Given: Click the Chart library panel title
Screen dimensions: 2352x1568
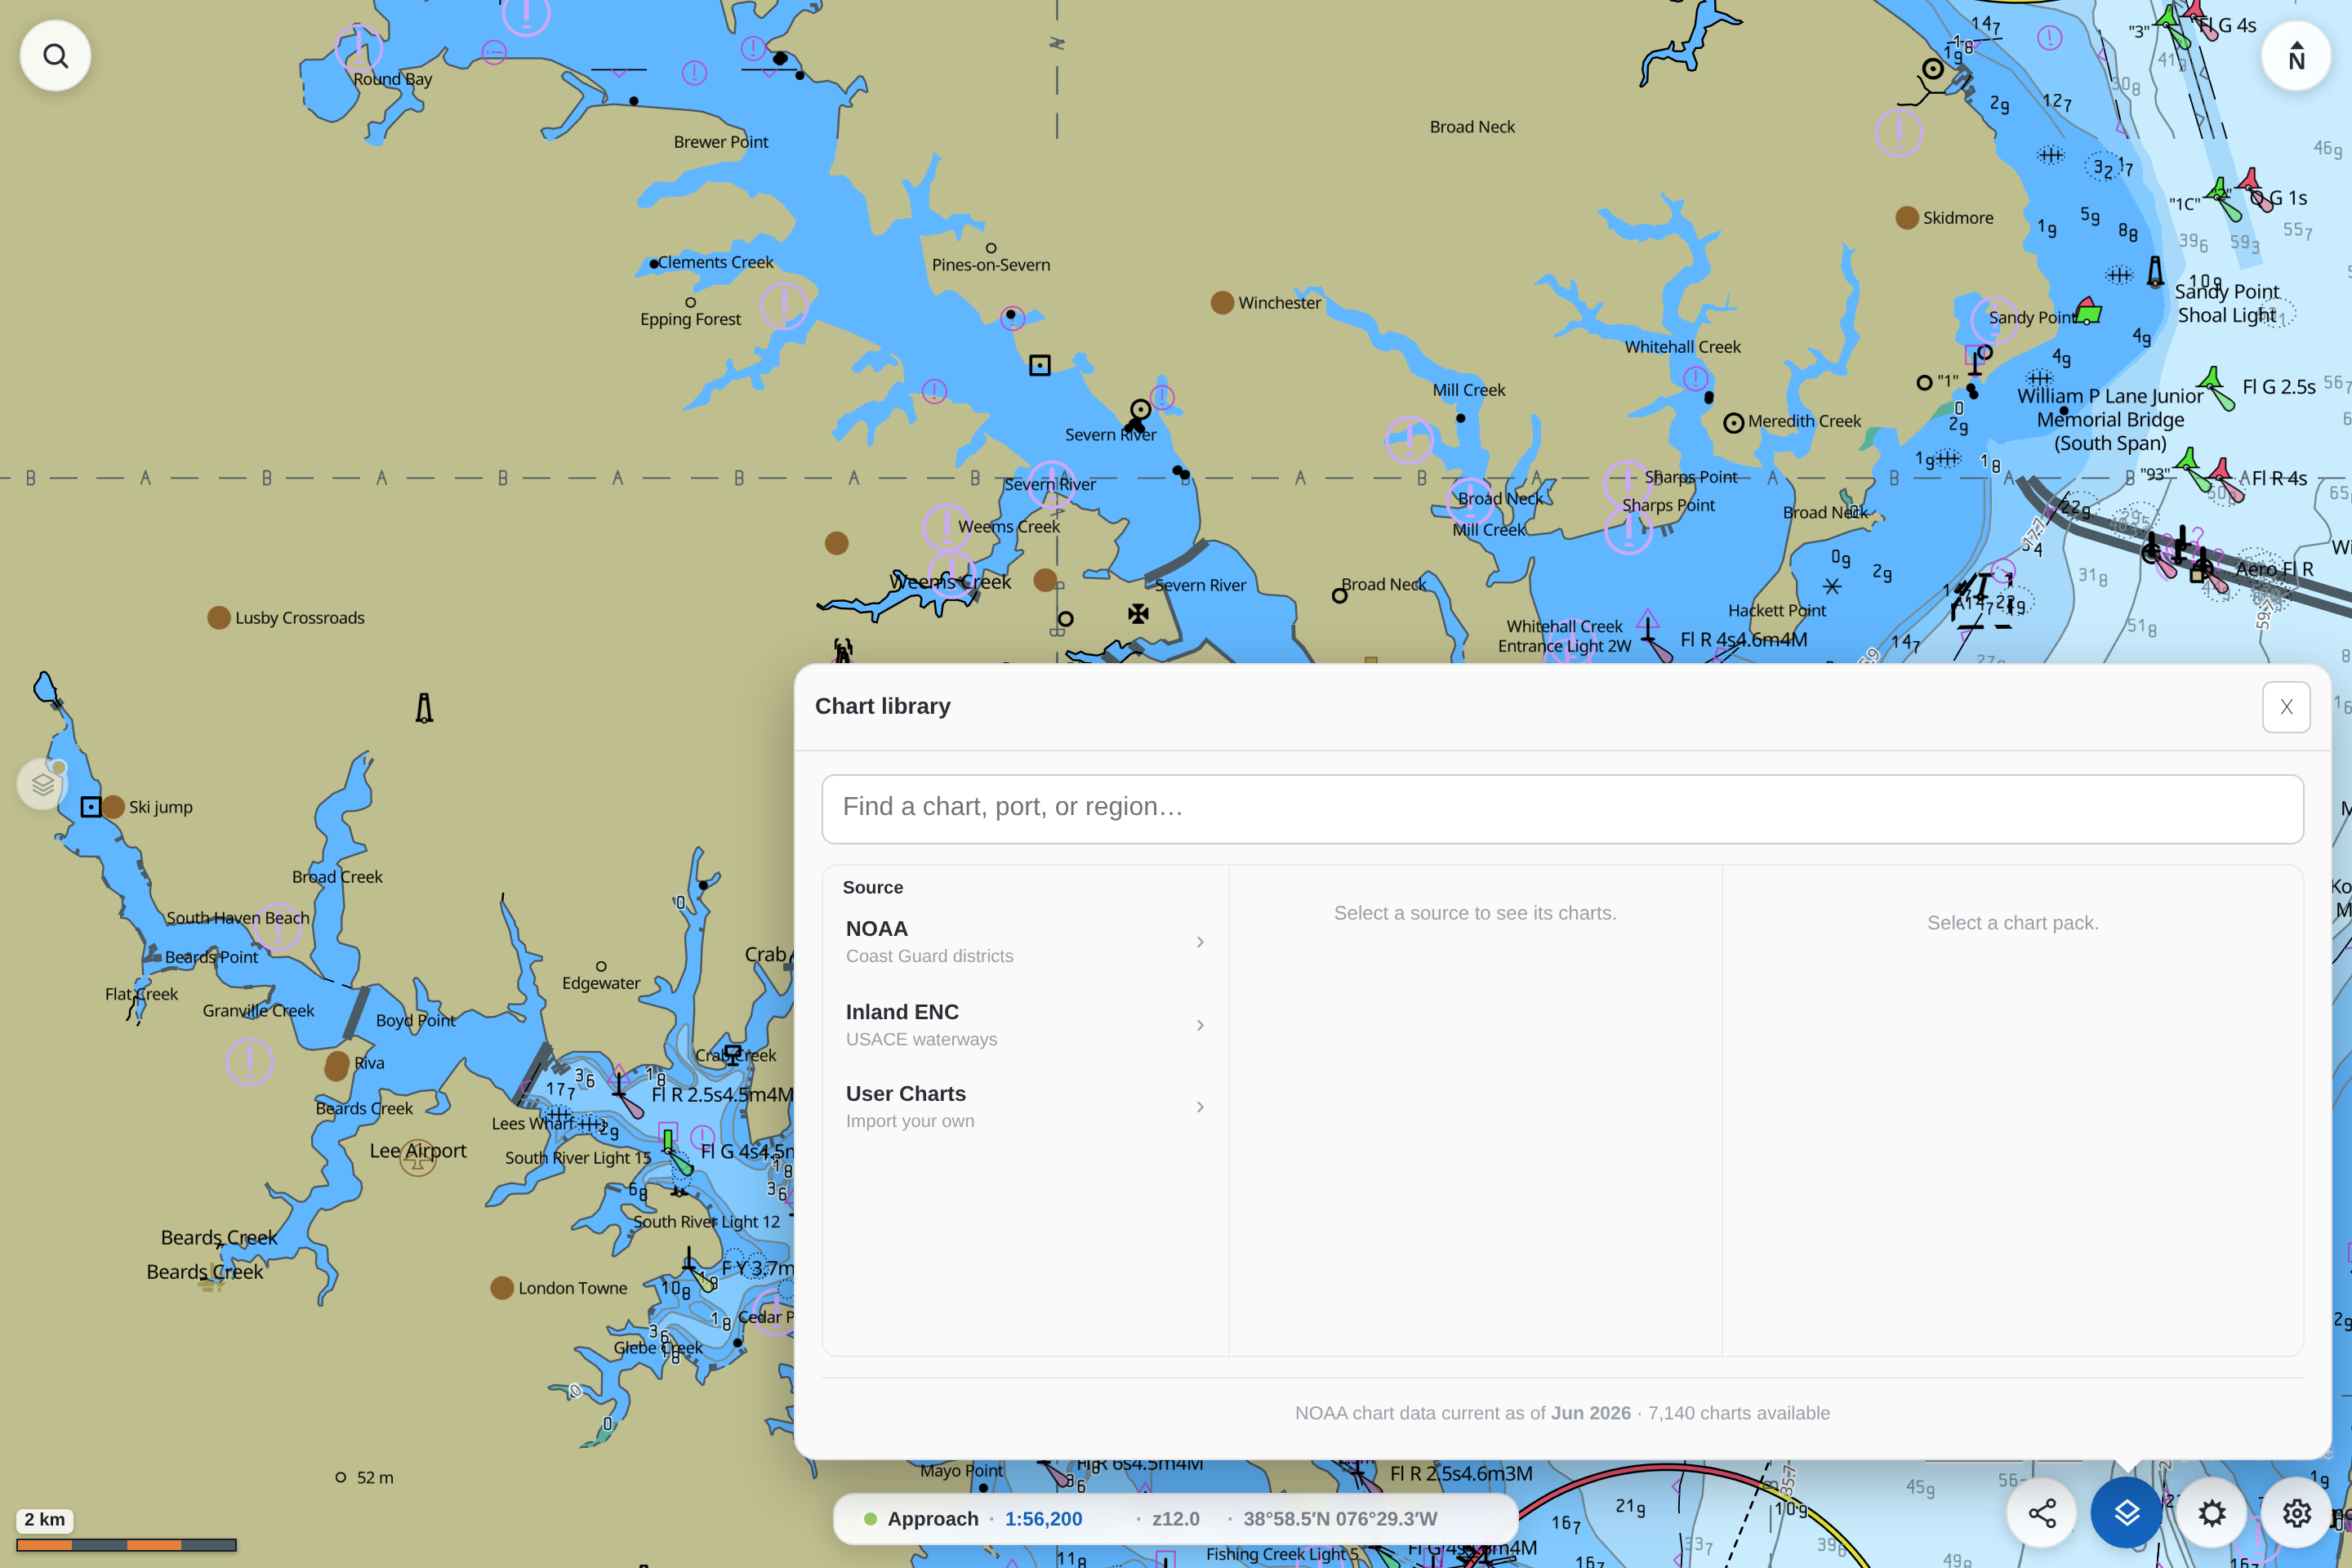Looking at the screenshot, I should 883,706.
